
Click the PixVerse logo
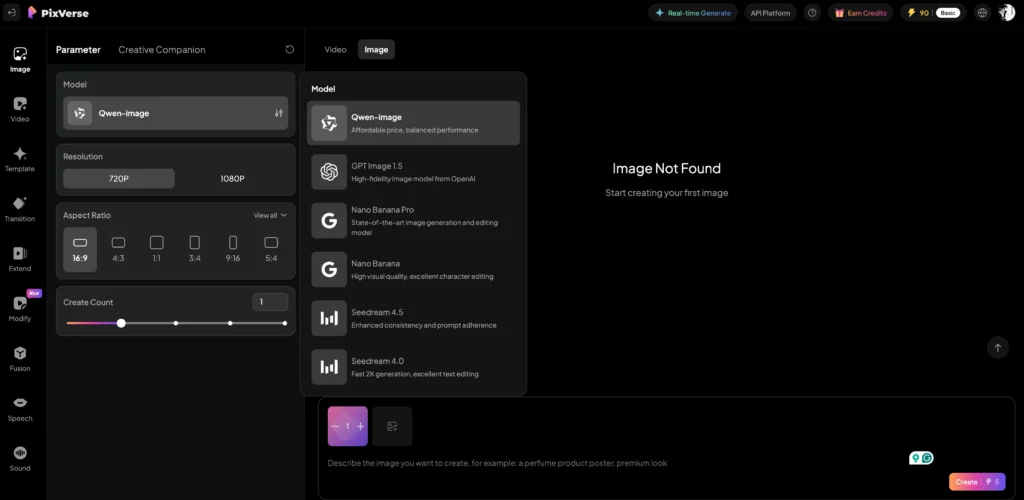click(x=58, y=12)
